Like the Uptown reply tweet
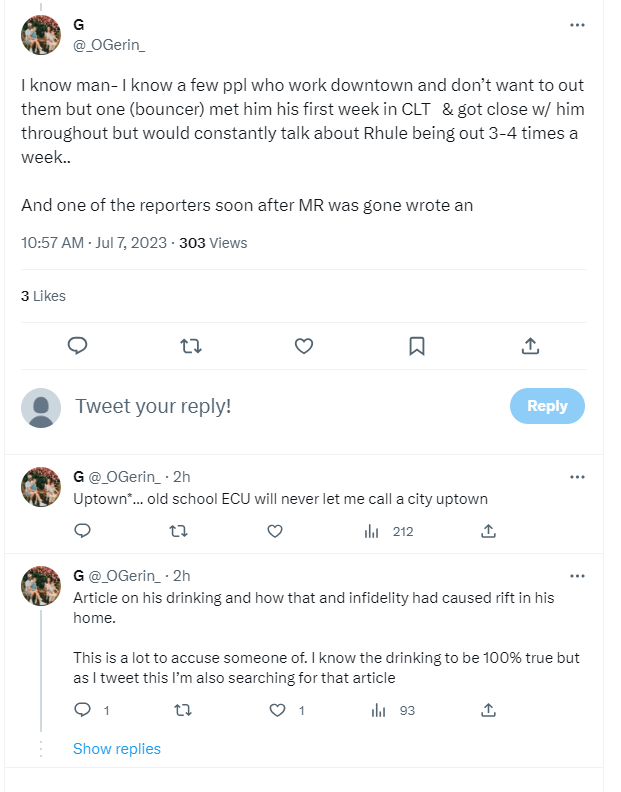 [276, 532]
